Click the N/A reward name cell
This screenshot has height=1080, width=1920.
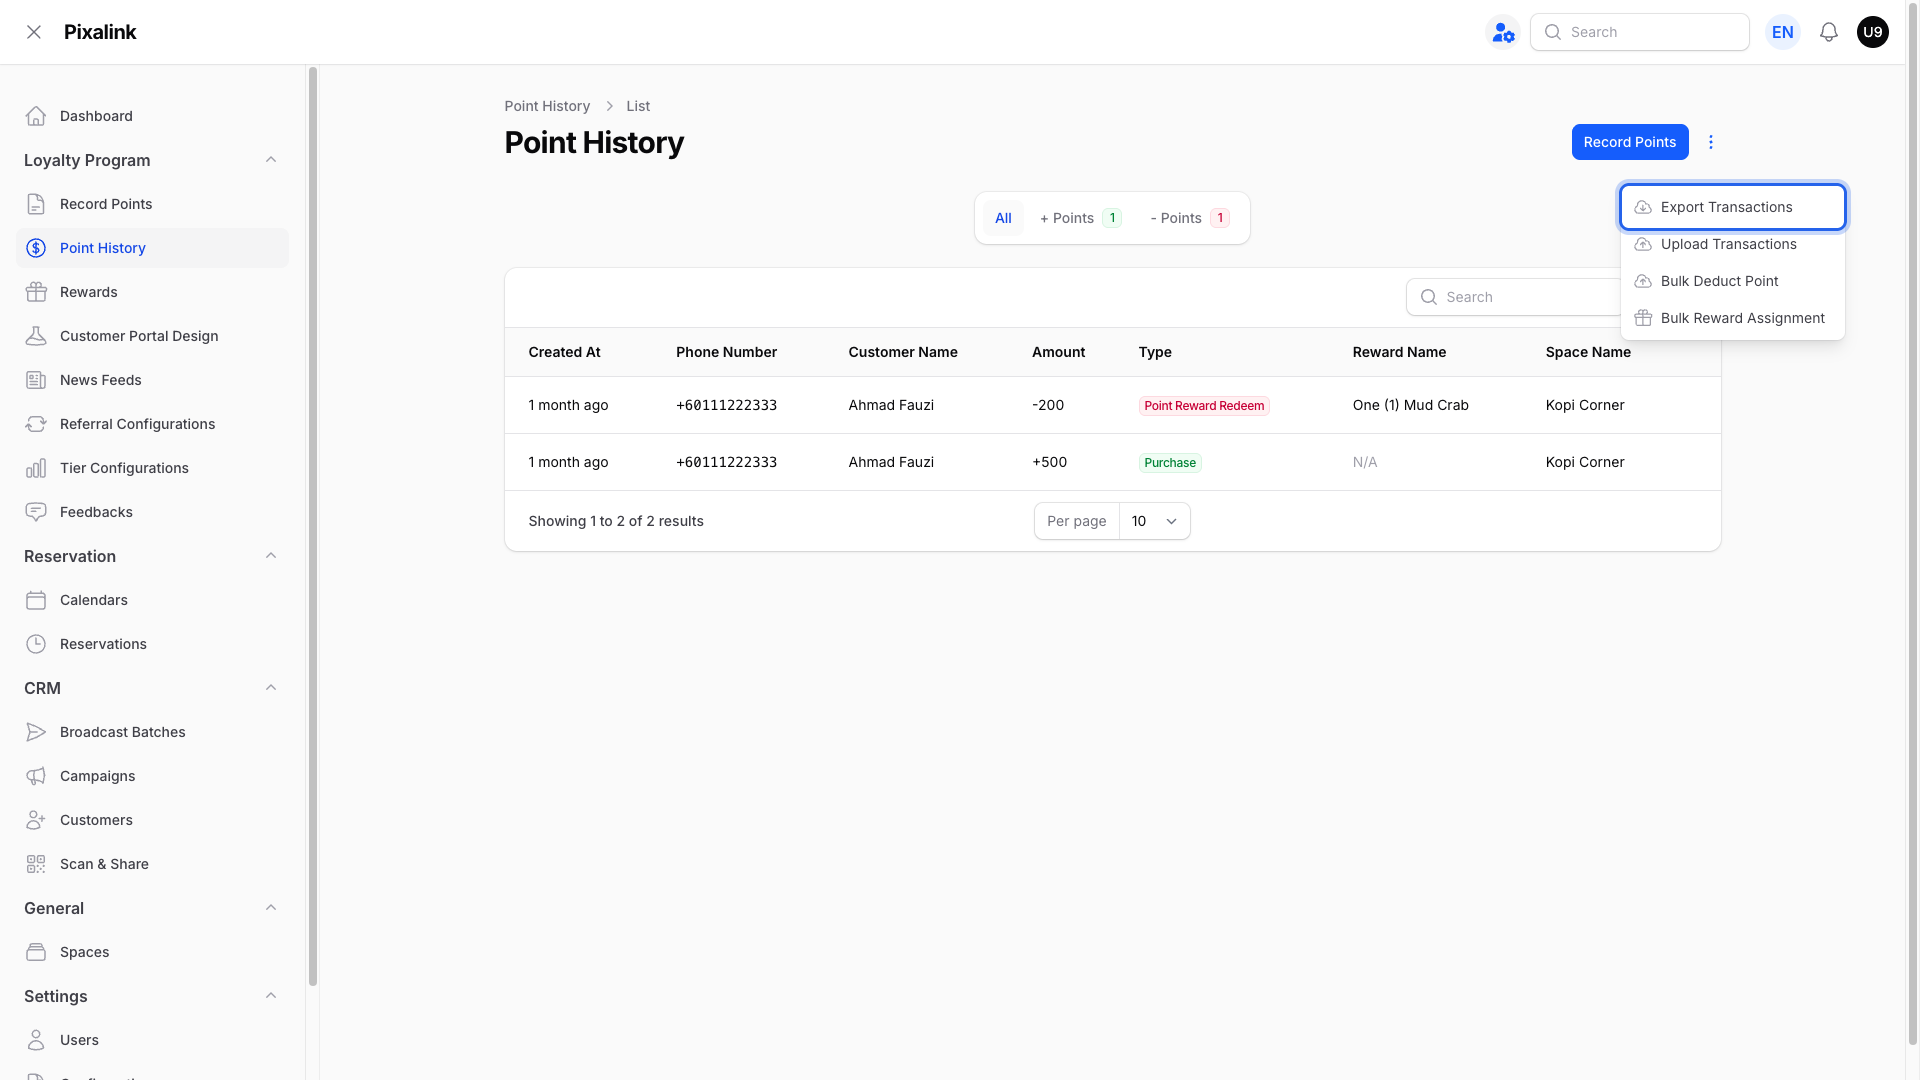(x=1364, y=462)
